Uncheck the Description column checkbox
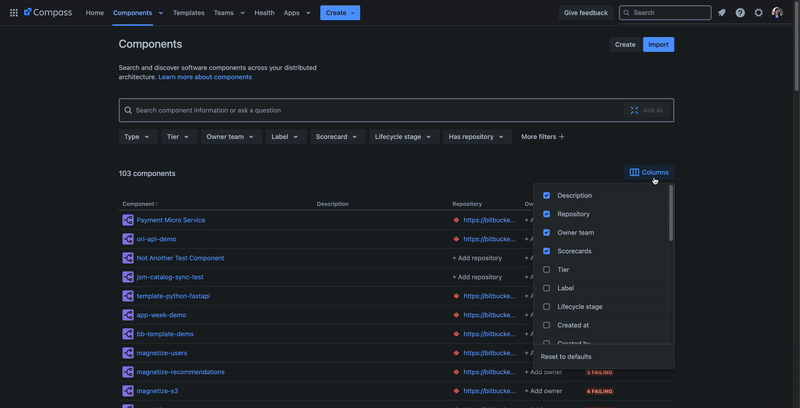This screenshot has width=800, height=408. (x=546, y=195)
